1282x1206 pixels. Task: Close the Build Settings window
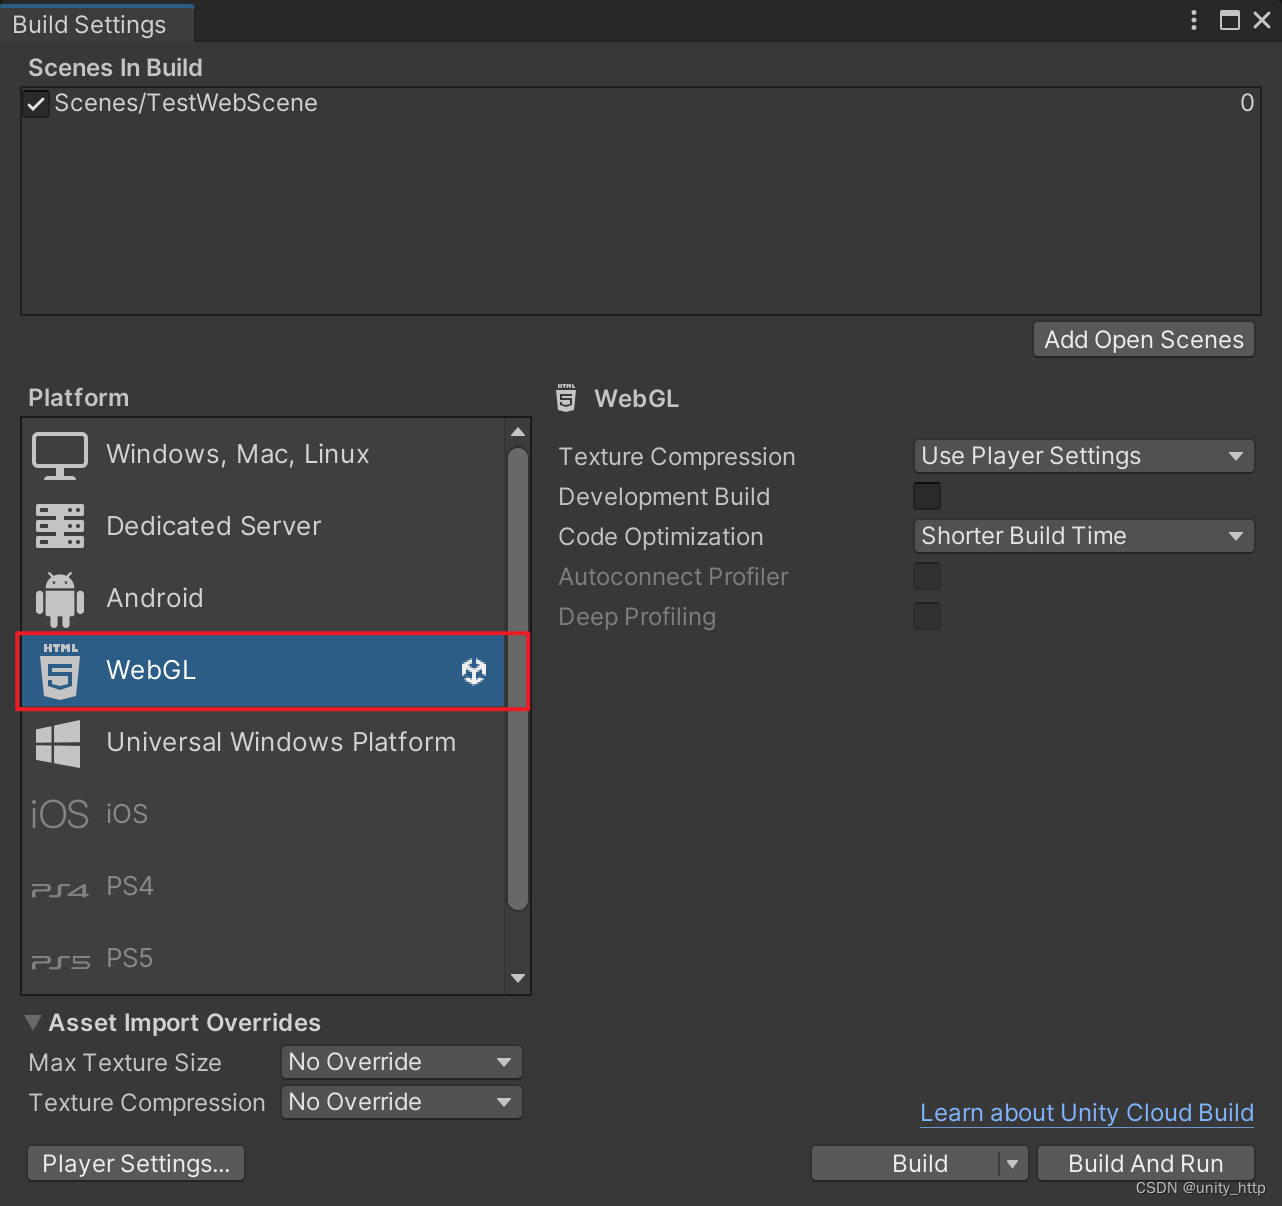click(x=1262, y=20)
